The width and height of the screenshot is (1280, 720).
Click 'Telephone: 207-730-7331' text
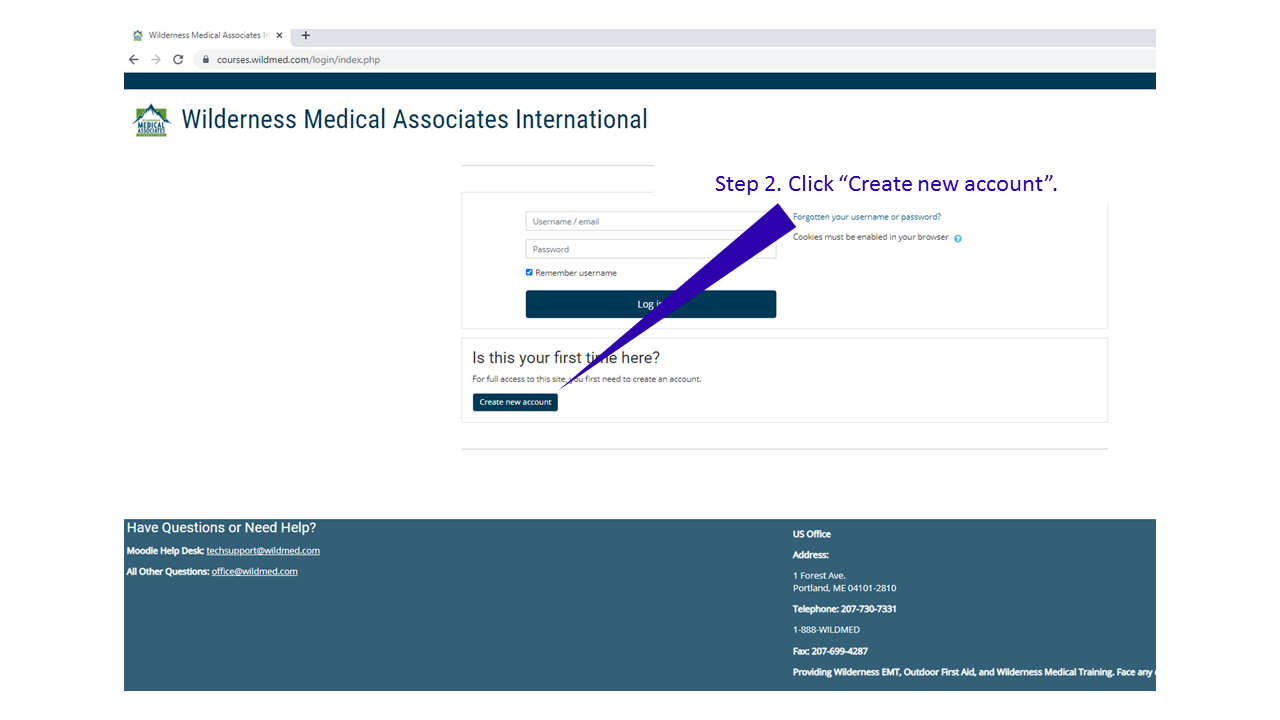pyautogui.click(x=845, y=609)
